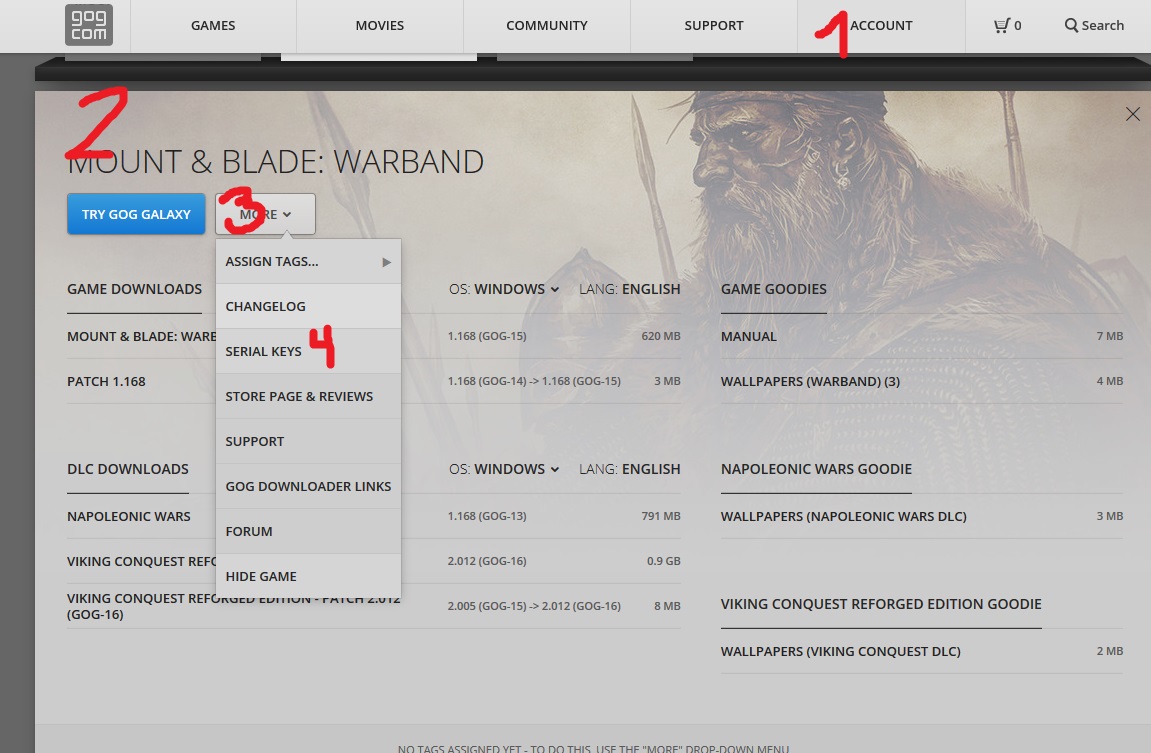Click the GAME GOODIES heading
This screenshot has height=753, width=1151.
(x=774, y=289)
